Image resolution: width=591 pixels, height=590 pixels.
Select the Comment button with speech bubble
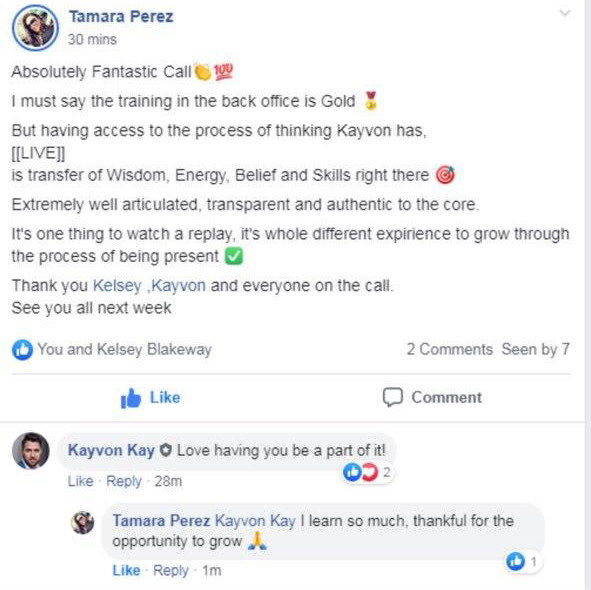coord(432,398)
